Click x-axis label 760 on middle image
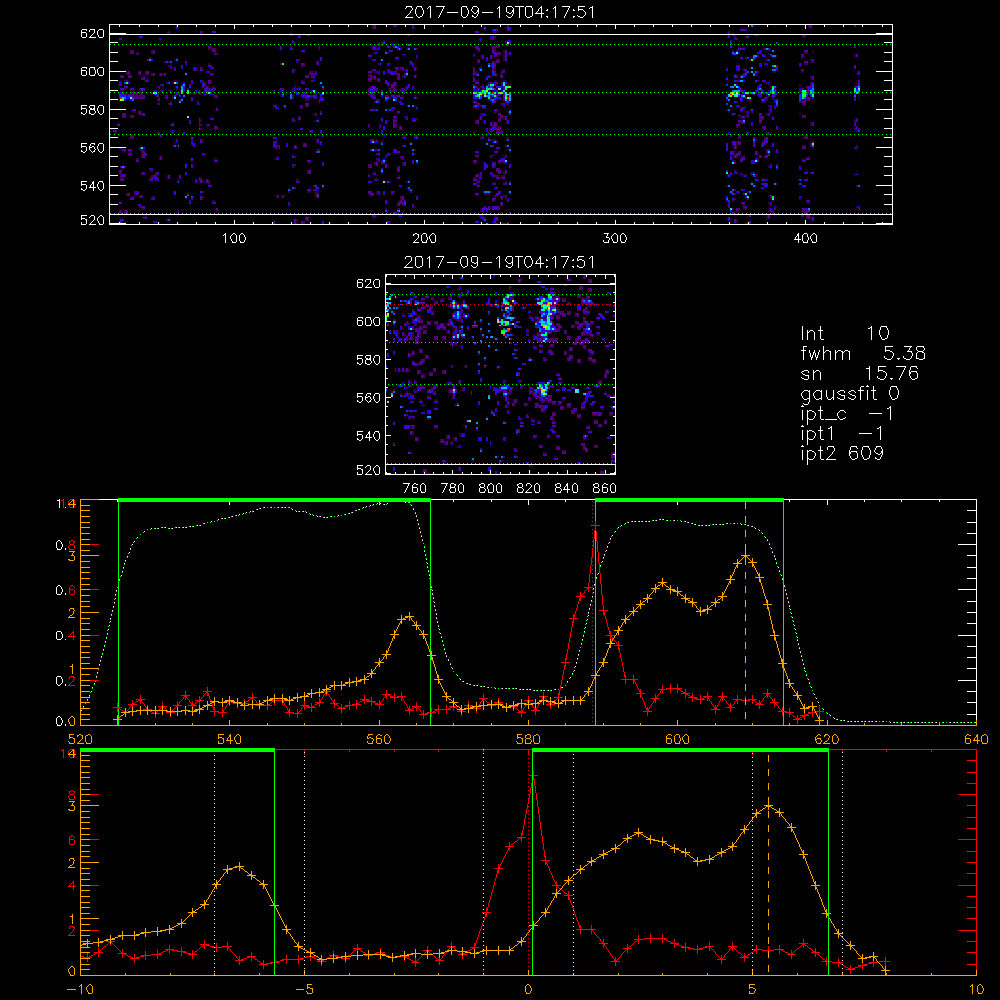 (415, 489)
